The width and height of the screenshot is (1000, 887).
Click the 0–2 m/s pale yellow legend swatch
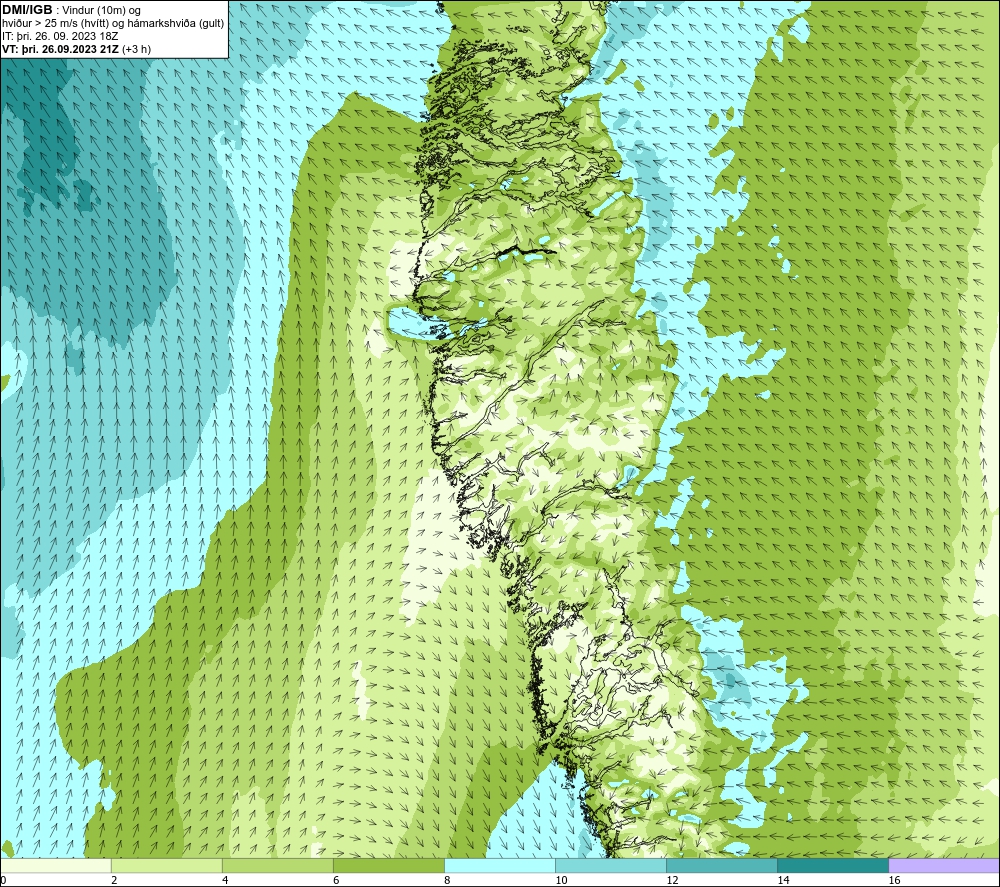[x=56, y=866]
